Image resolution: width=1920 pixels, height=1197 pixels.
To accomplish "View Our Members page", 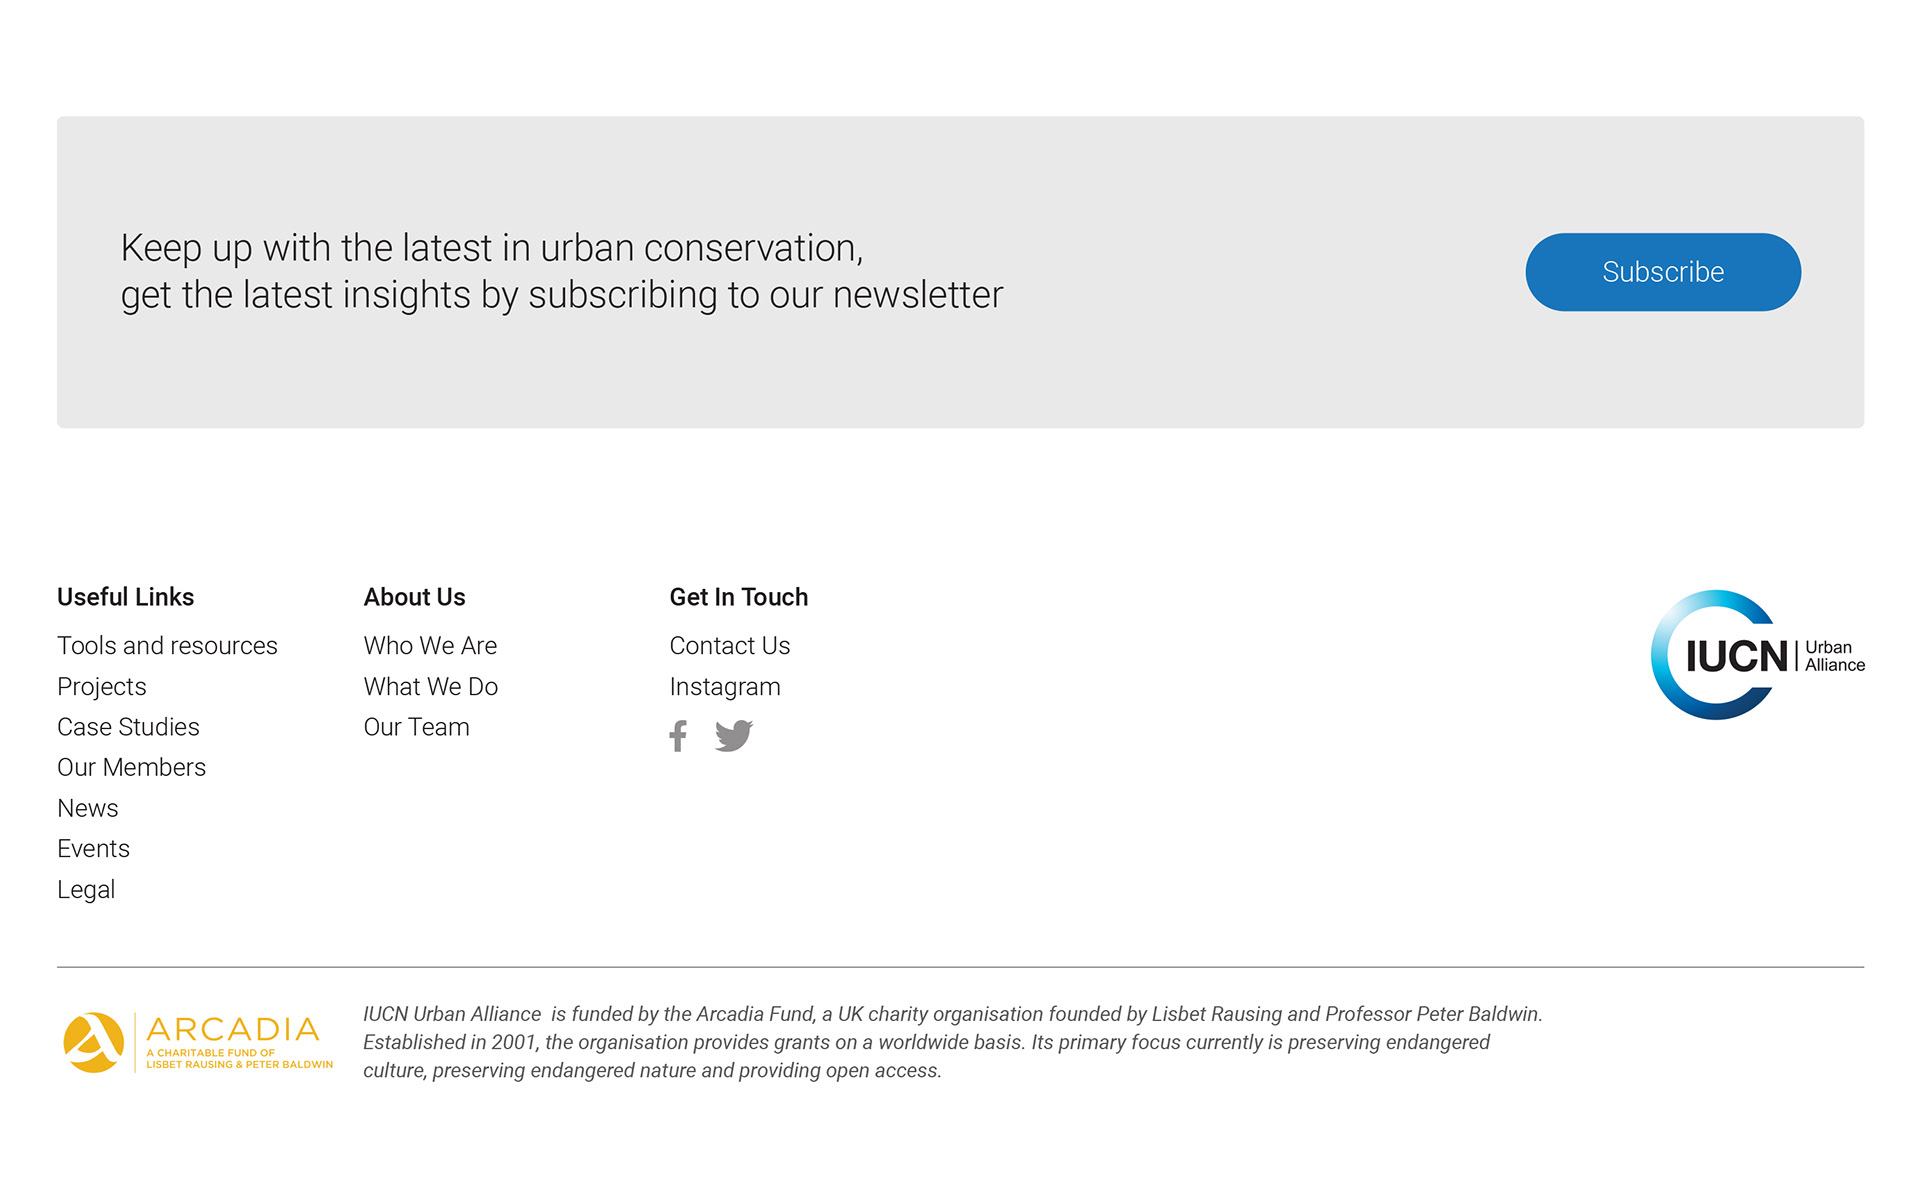I will tap(131, 767).
